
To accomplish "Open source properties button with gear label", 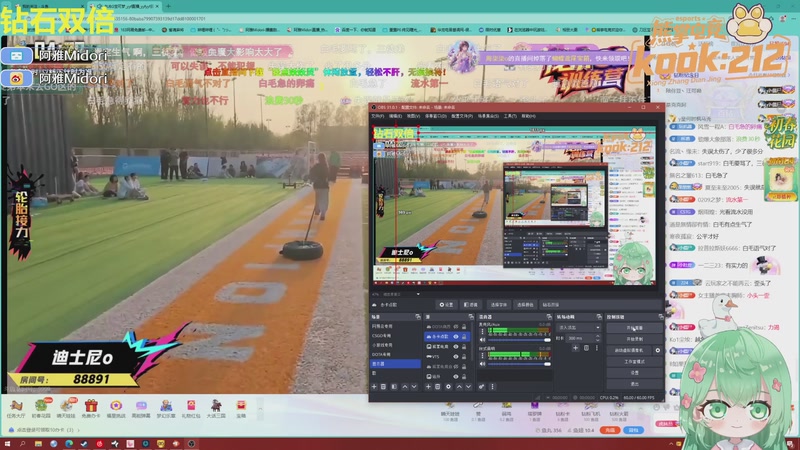I will 446,305.
